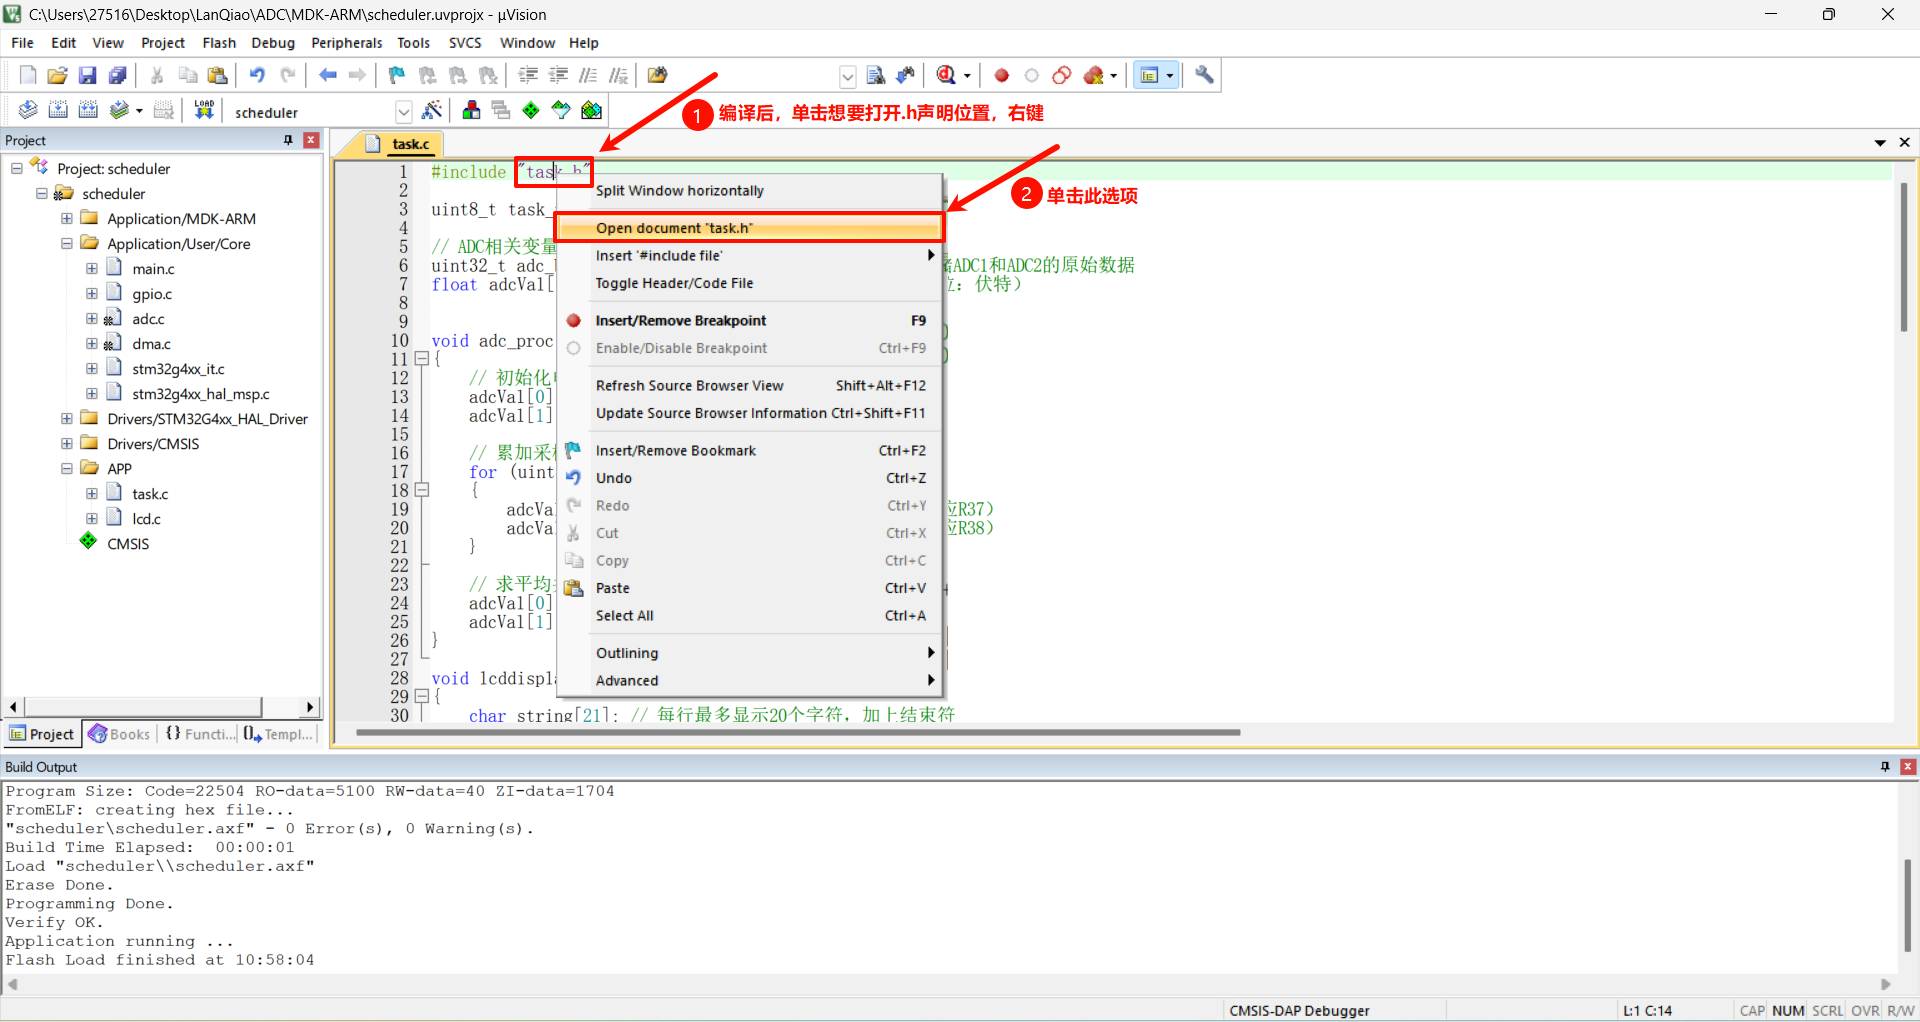
Task: Expand the Drivers/STM32G4xx_HAL_Driver folder
Action: click(67, 418)
